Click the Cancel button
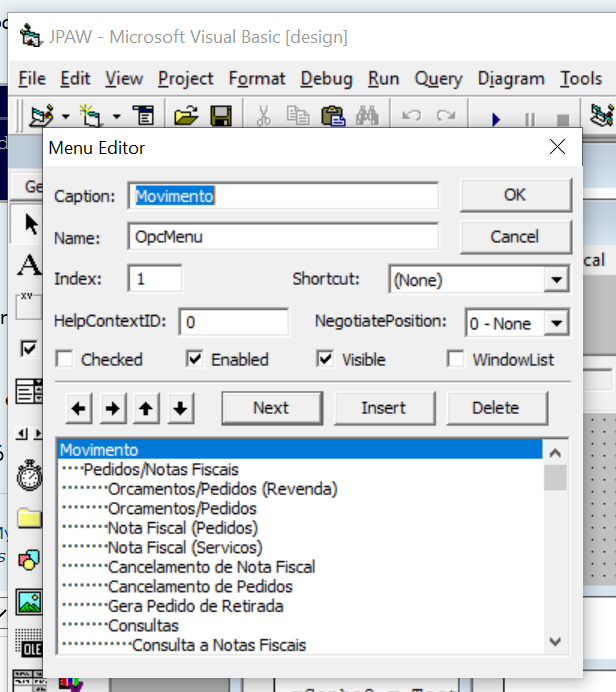Image resolution: width=616 pixels, height=692 pixels. click(515, 237)
